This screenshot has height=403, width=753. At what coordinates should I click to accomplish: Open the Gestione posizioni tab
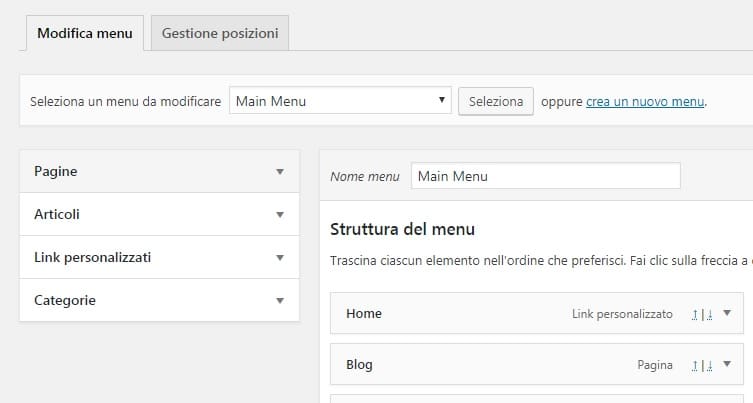(220, 33)
